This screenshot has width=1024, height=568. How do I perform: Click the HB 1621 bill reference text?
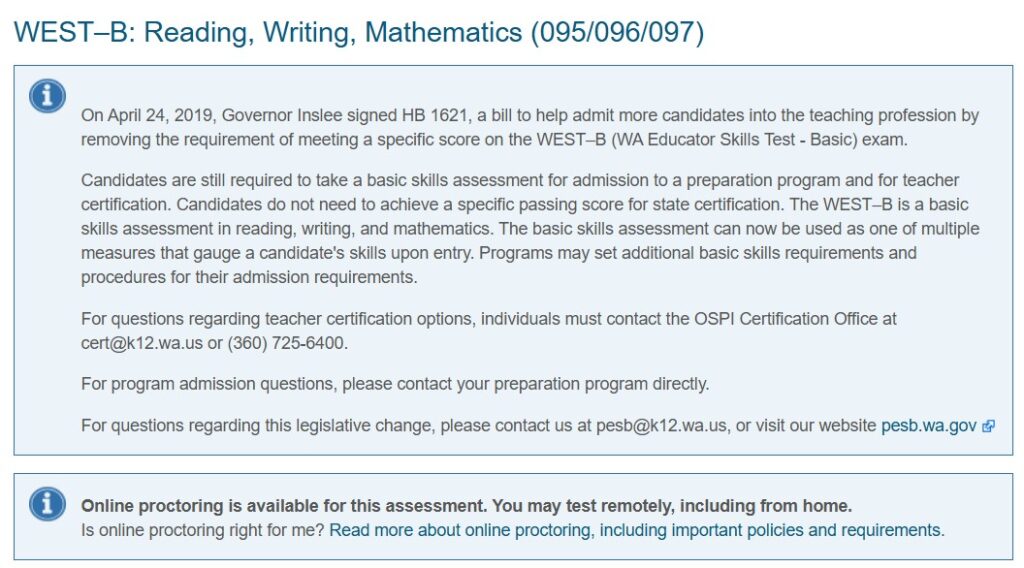coord(434,116)
